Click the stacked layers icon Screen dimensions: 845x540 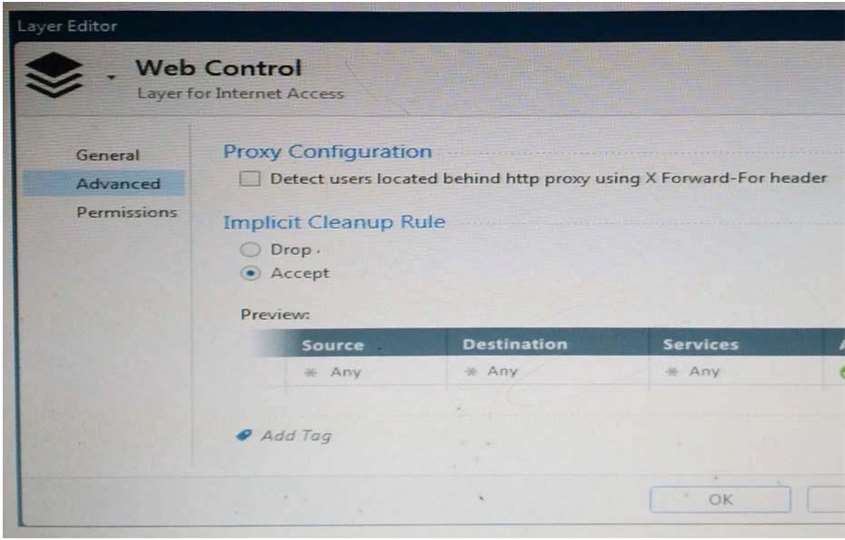click(x=54, y=75)
